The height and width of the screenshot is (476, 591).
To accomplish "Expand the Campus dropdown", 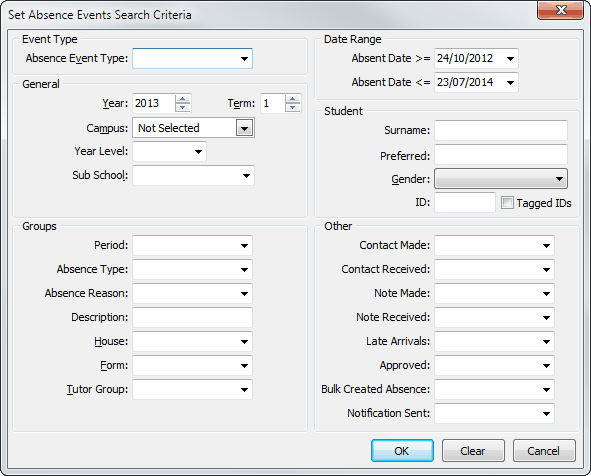I will pyautogui.click(x=244, y=128).
